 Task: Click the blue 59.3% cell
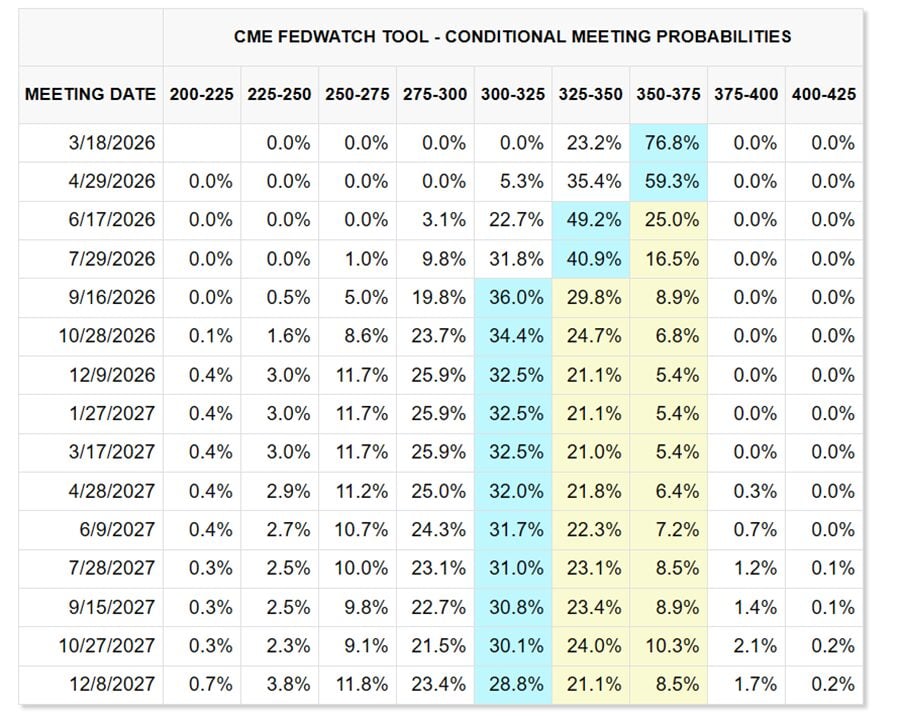pyautogui.click(x=668, y=182)
